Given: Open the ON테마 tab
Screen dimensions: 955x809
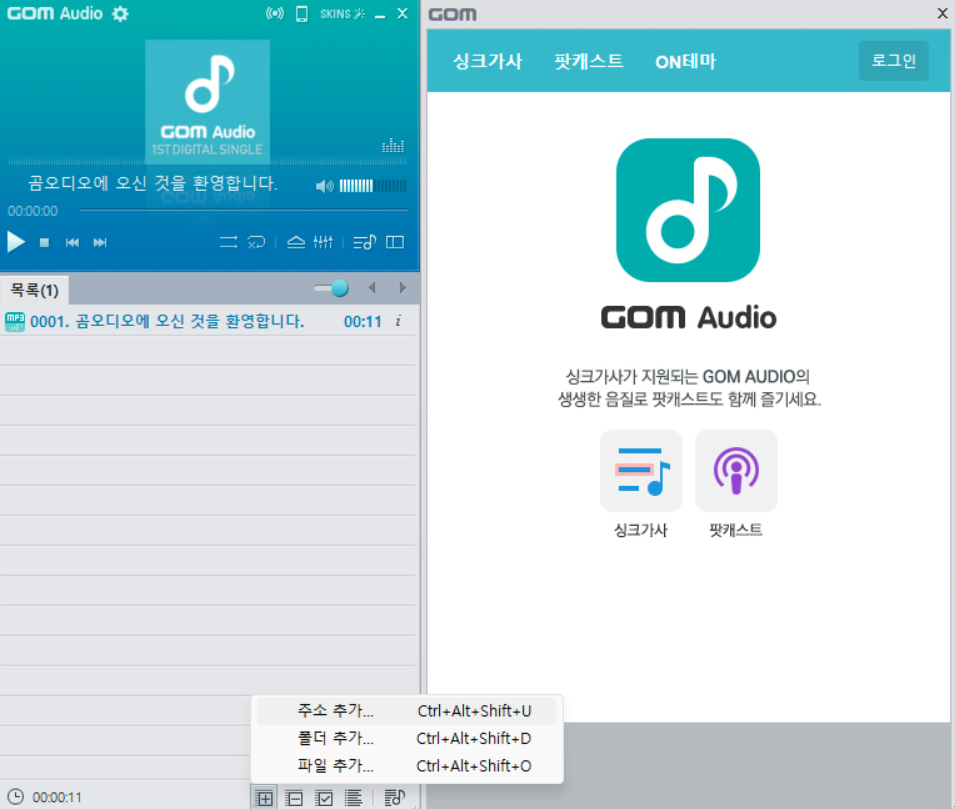Looking at the screenshot, I should point(686,62).
